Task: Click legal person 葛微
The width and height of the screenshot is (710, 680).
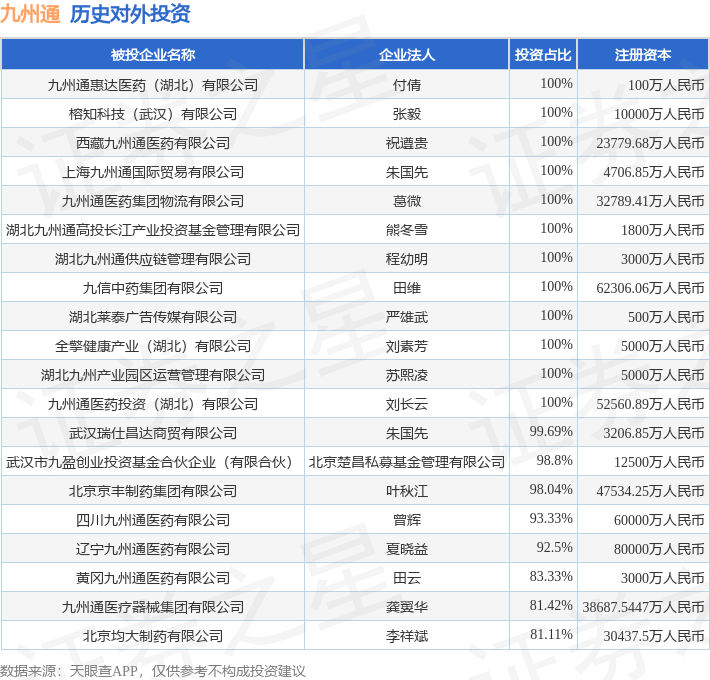Action: tap(407, 201)
